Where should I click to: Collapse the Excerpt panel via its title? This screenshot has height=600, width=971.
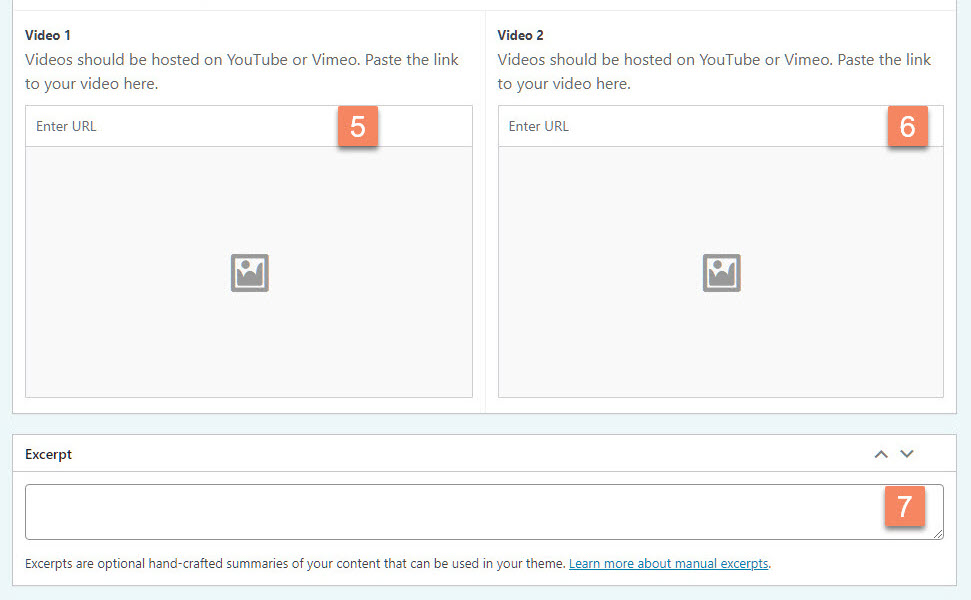point(49,454)
